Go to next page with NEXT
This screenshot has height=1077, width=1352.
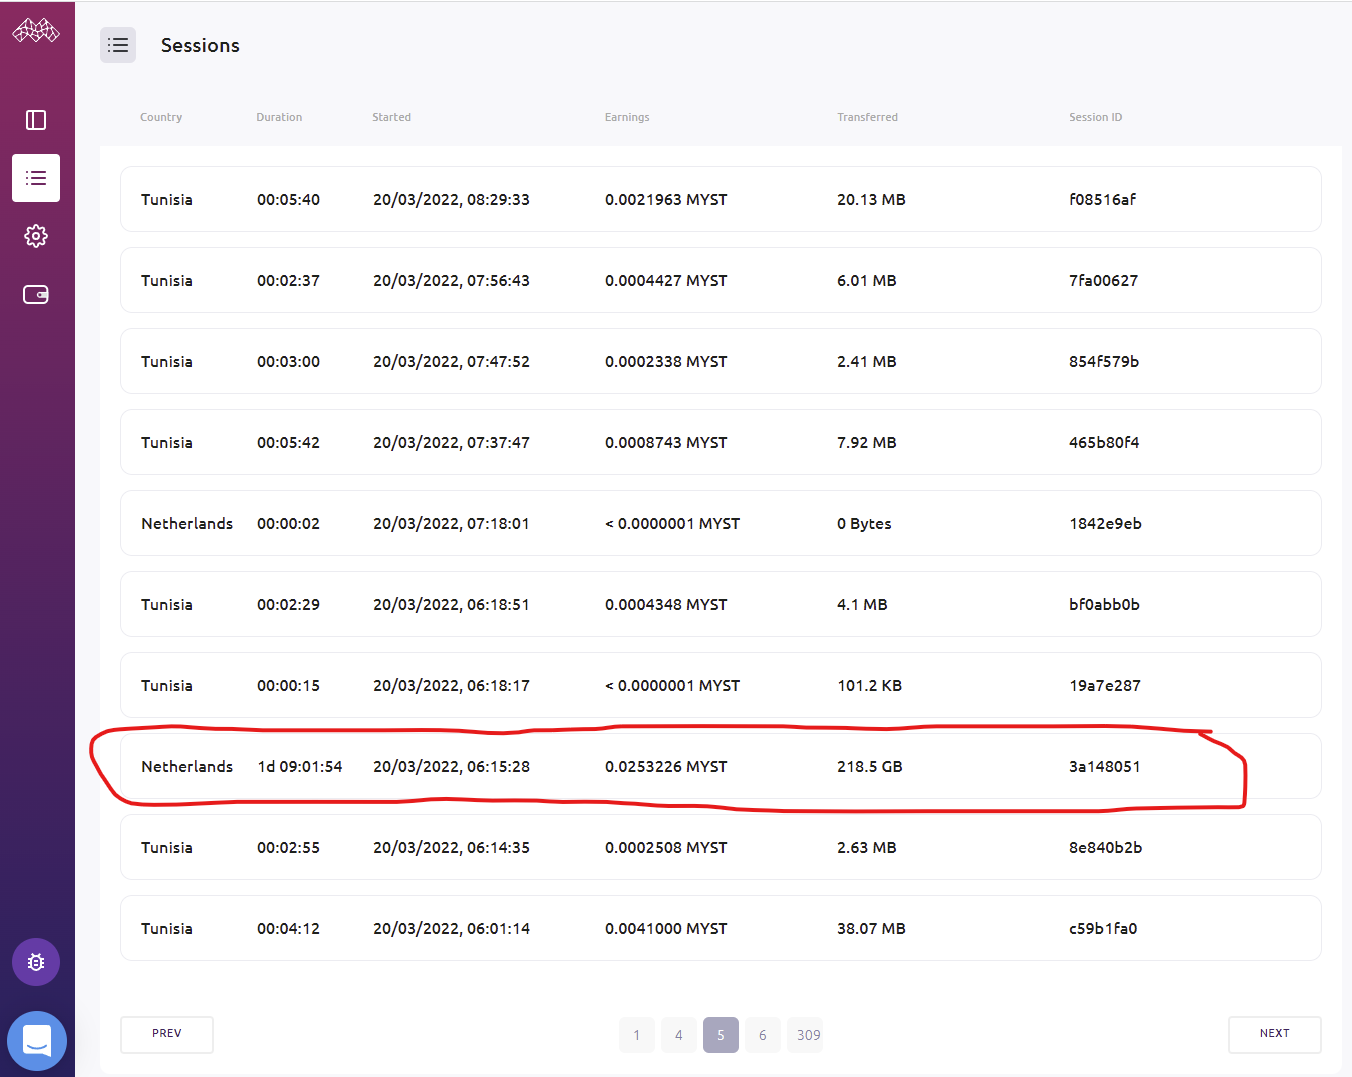tap(1275, 1034)
